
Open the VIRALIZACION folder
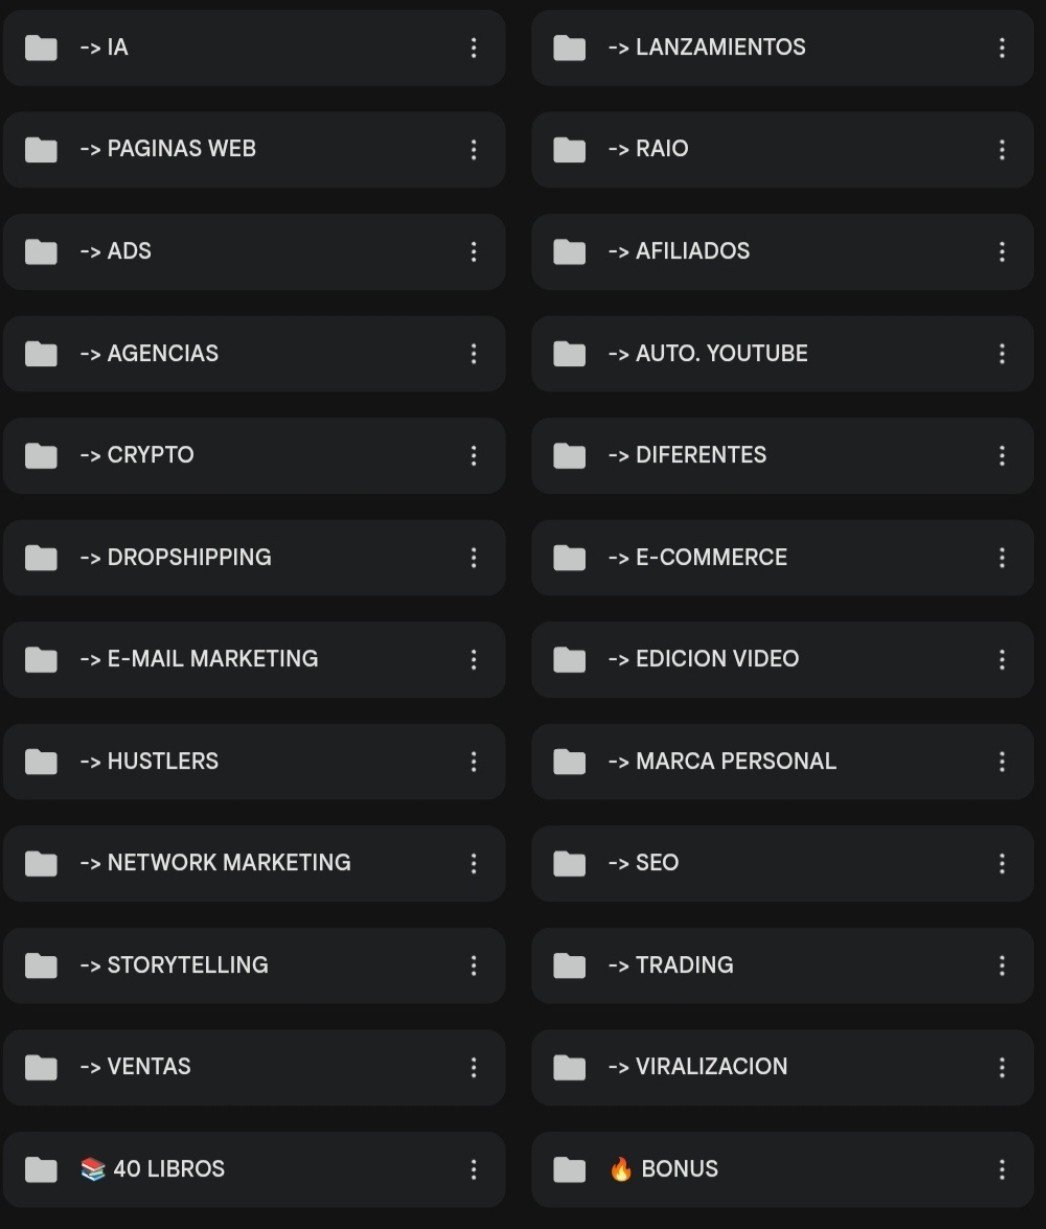[782, 1068]
